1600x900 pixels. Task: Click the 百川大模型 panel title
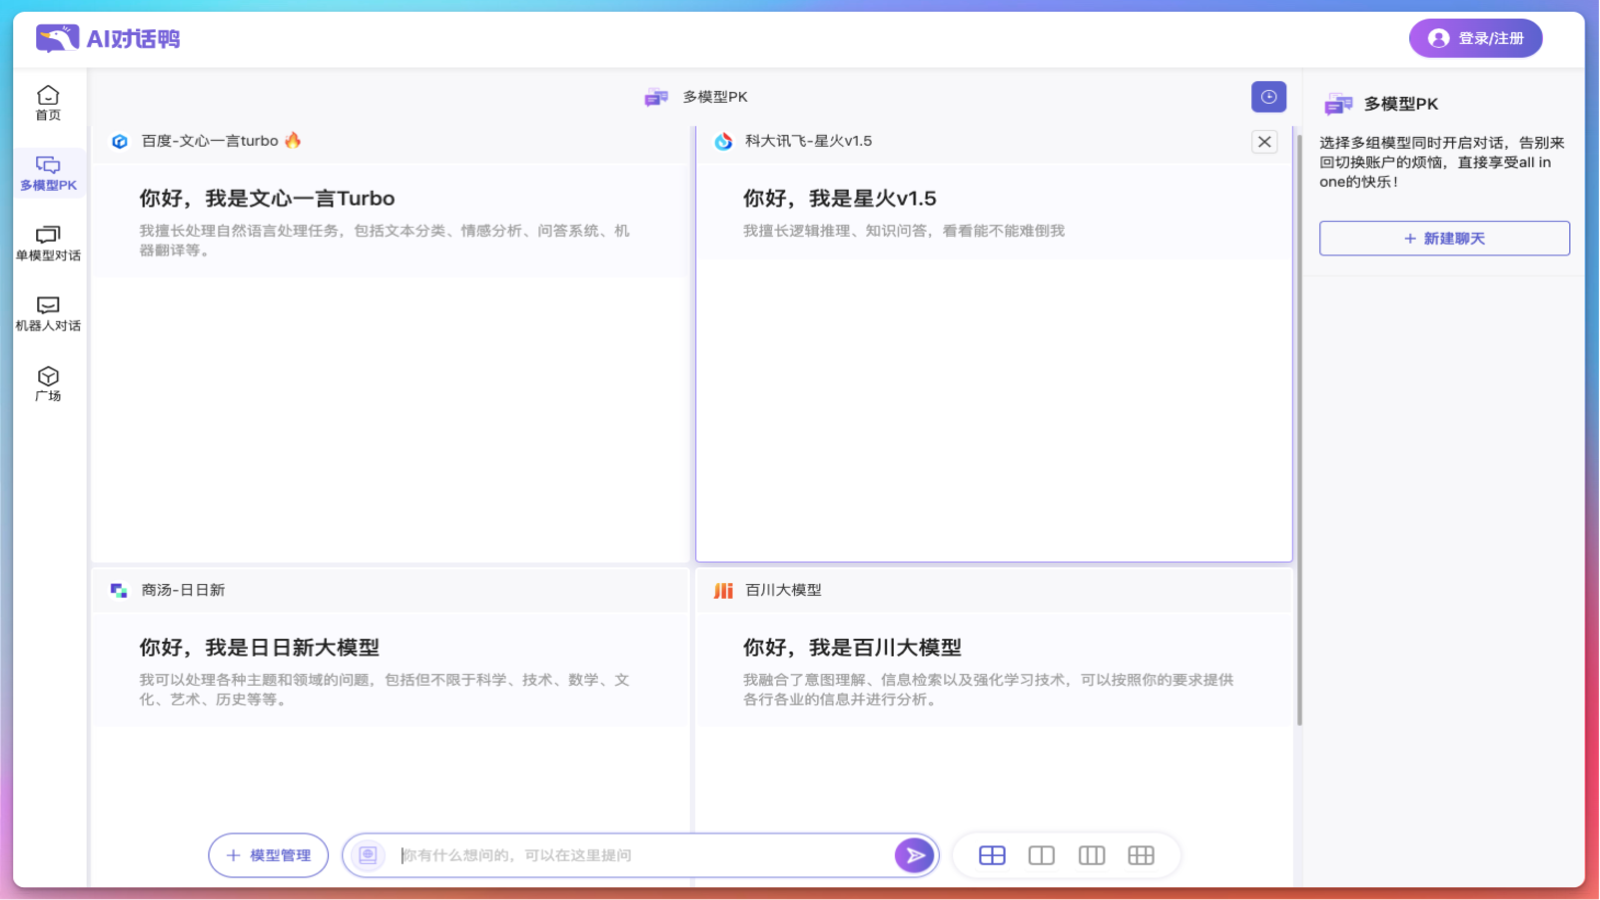(783, 590)
